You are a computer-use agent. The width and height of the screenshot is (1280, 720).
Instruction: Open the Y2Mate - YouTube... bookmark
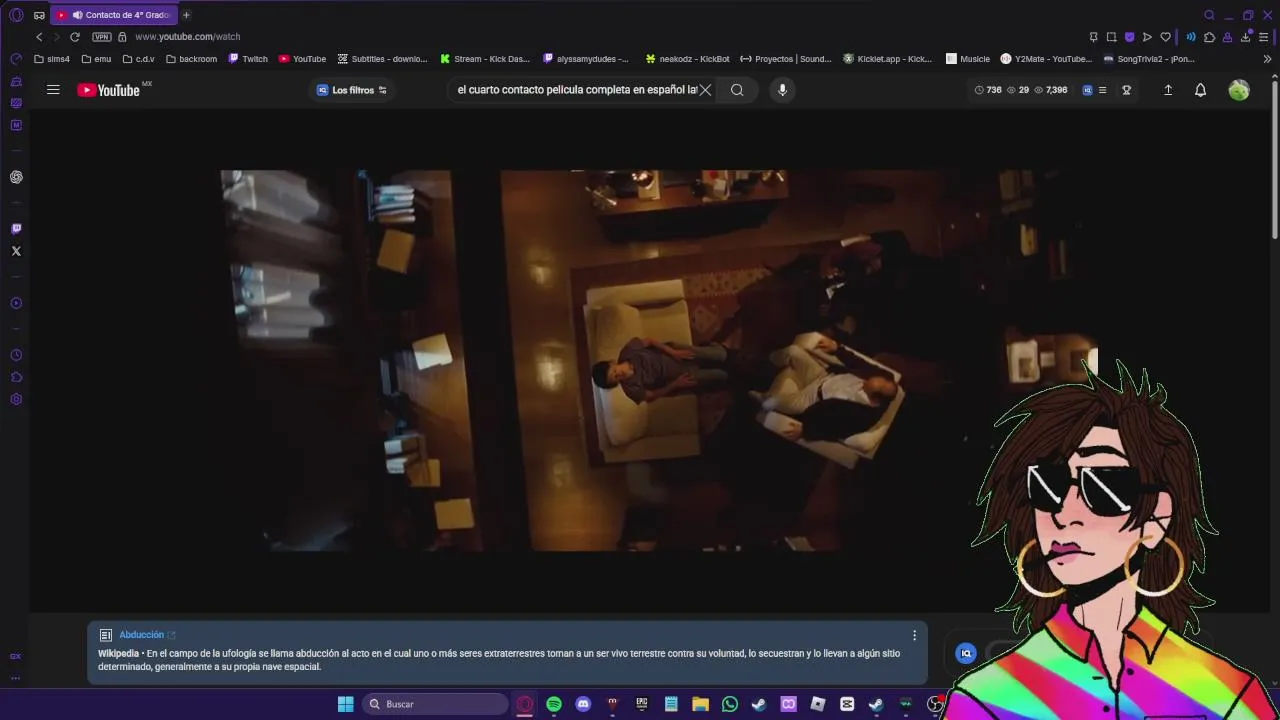point(1046,59)
